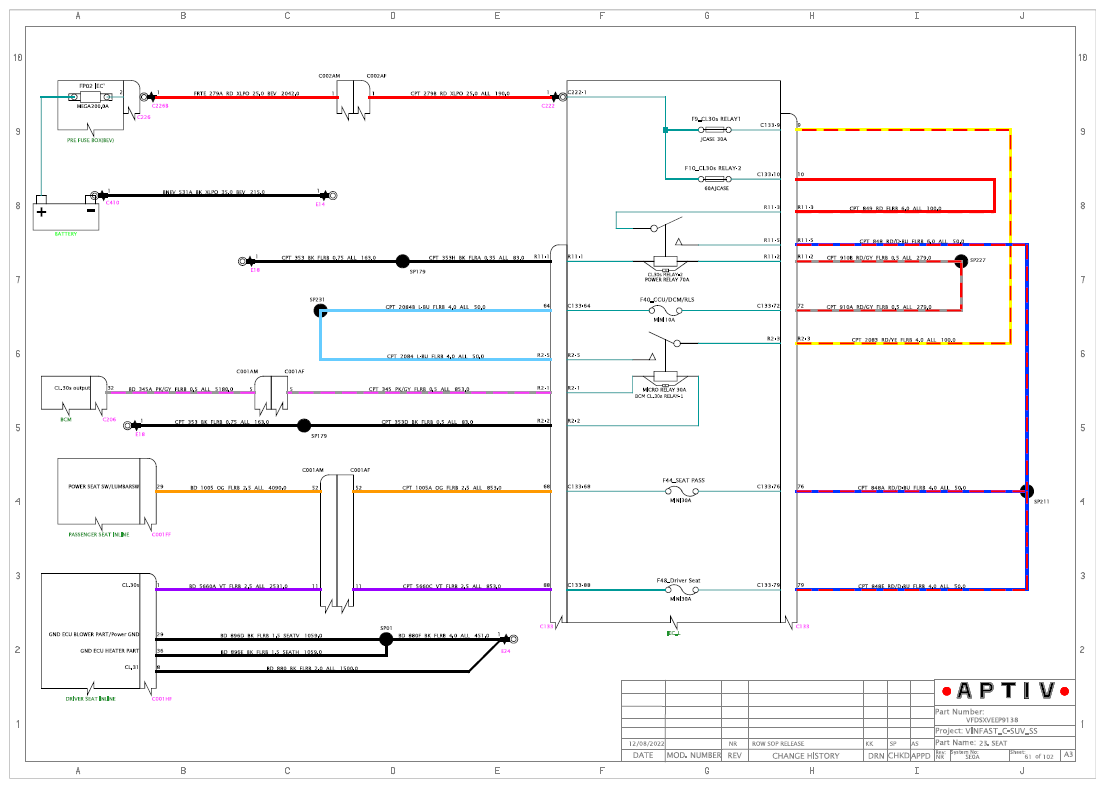Click the F9_CL30s RELAY1 fuse symbol
1105x788 pixels.
(x=714, y=130)
